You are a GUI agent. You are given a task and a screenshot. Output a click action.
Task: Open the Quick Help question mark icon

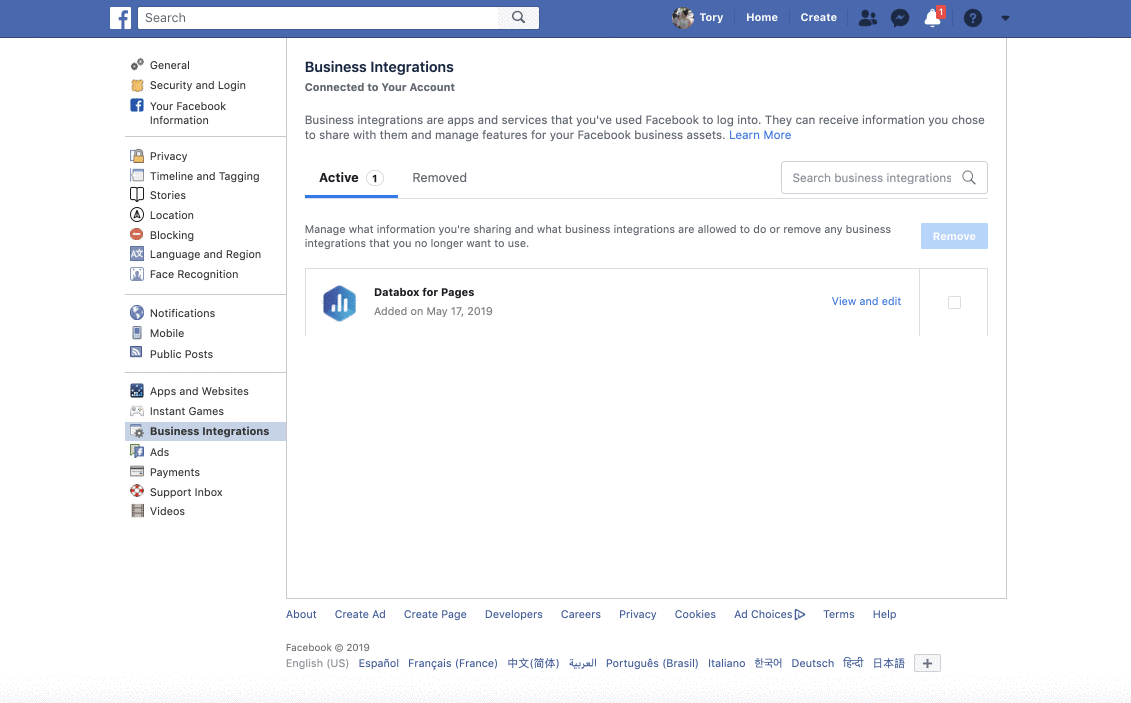(972, 18)
